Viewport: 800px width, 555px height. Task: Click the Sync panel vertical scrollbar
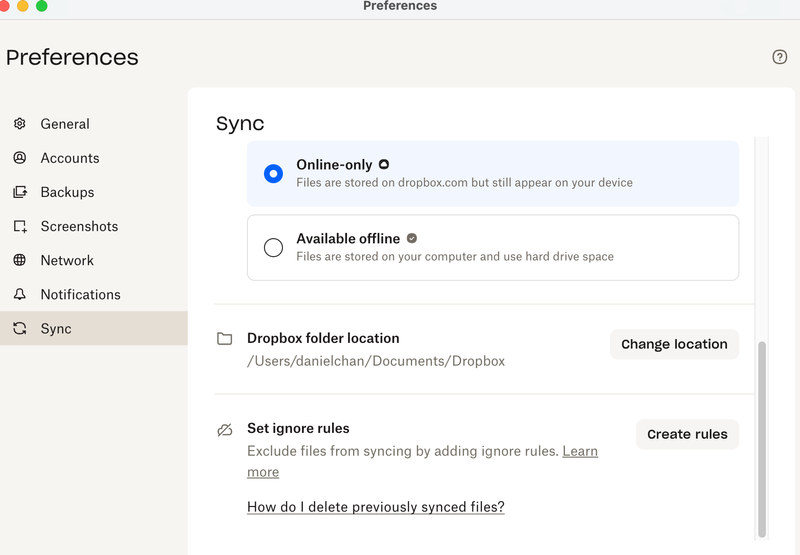(x=762, y=440)
